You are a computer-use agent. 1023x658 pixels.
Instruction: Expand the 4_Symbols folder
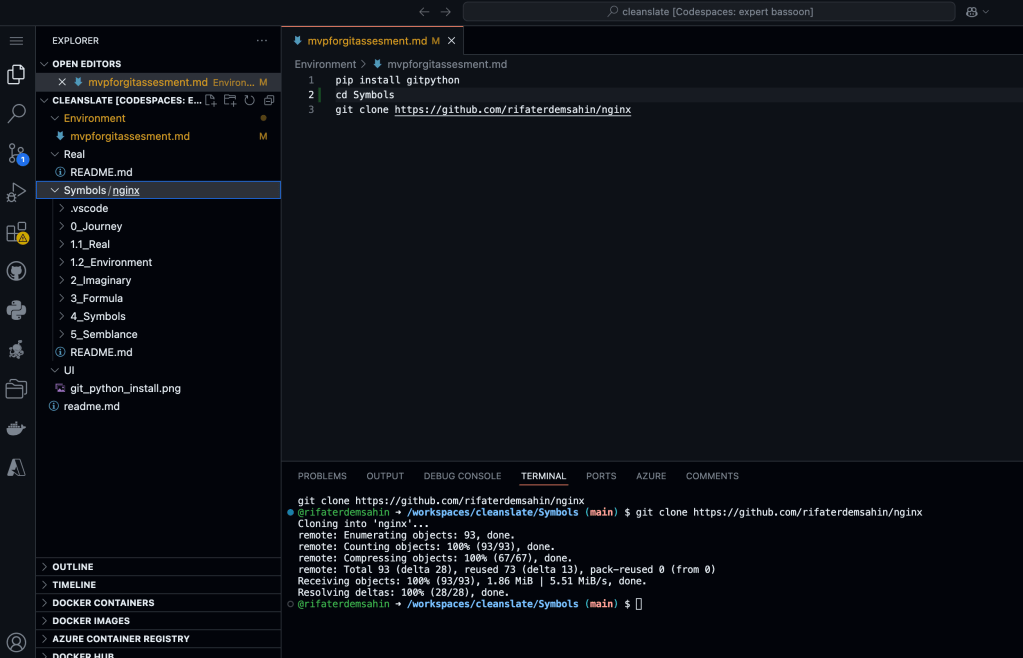(x=62, y=316)
